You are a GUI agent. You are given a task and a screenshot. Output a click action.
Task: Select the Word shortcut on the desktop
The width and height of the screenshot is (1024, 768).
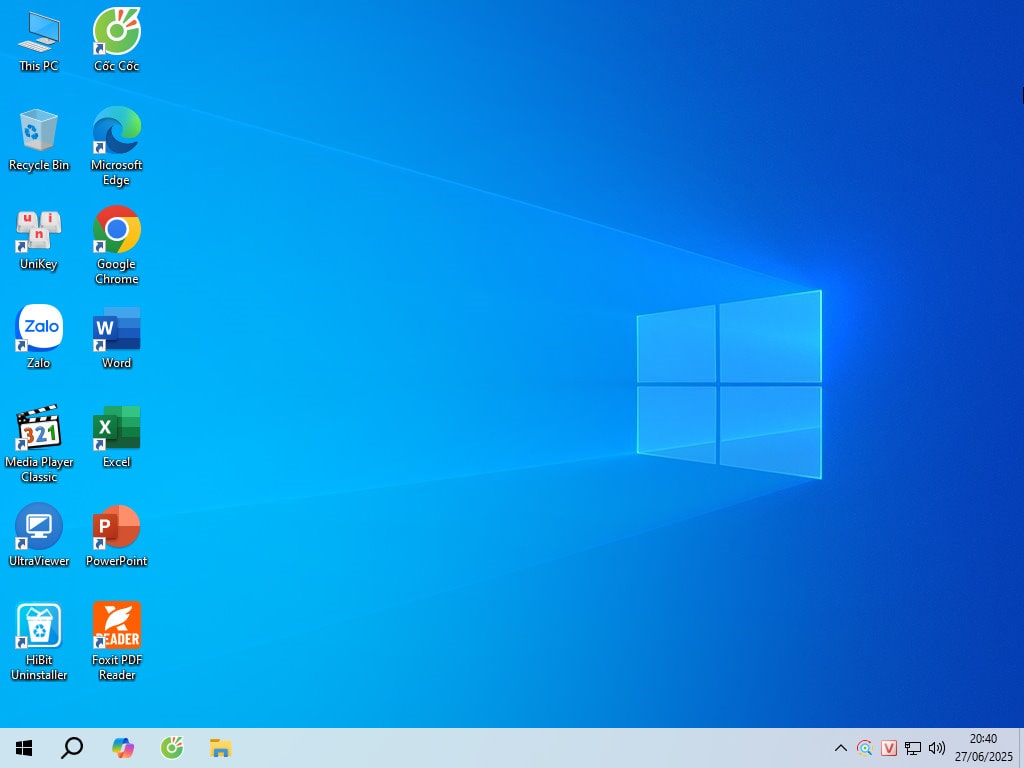(x=117, y=330)
